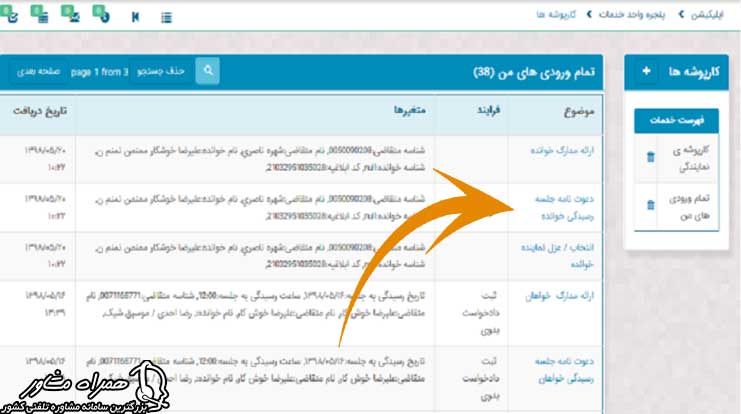The width and height of the screenshot is (741, 414).
Task: Click the حذف جستجو clear-search button
Action: coord(161,71)
